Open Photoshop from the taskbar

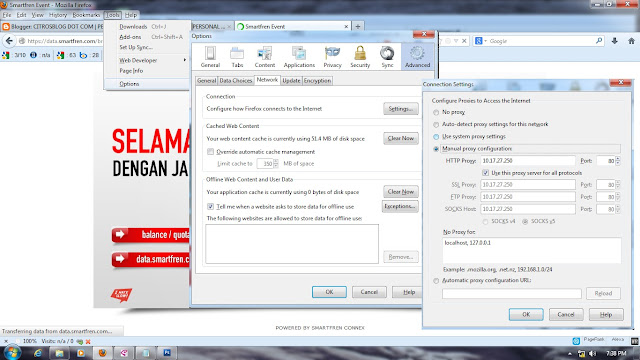click(x=167, y=353)
